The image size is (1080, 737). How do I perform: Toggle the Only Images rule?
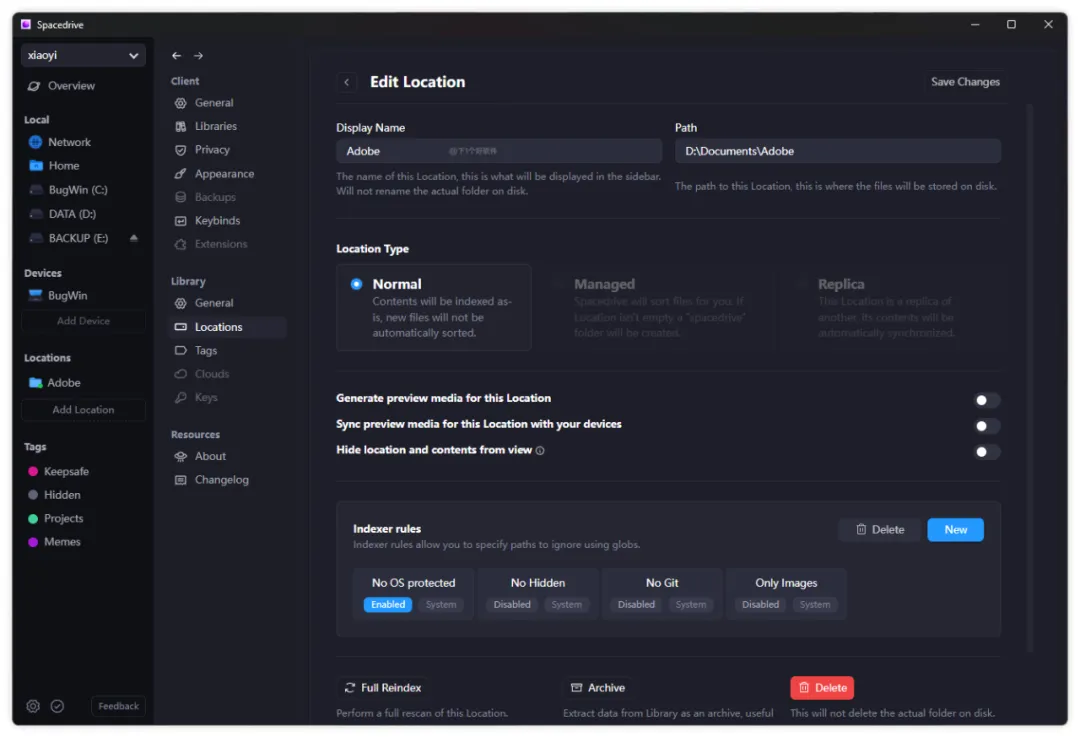coord(760,604)
